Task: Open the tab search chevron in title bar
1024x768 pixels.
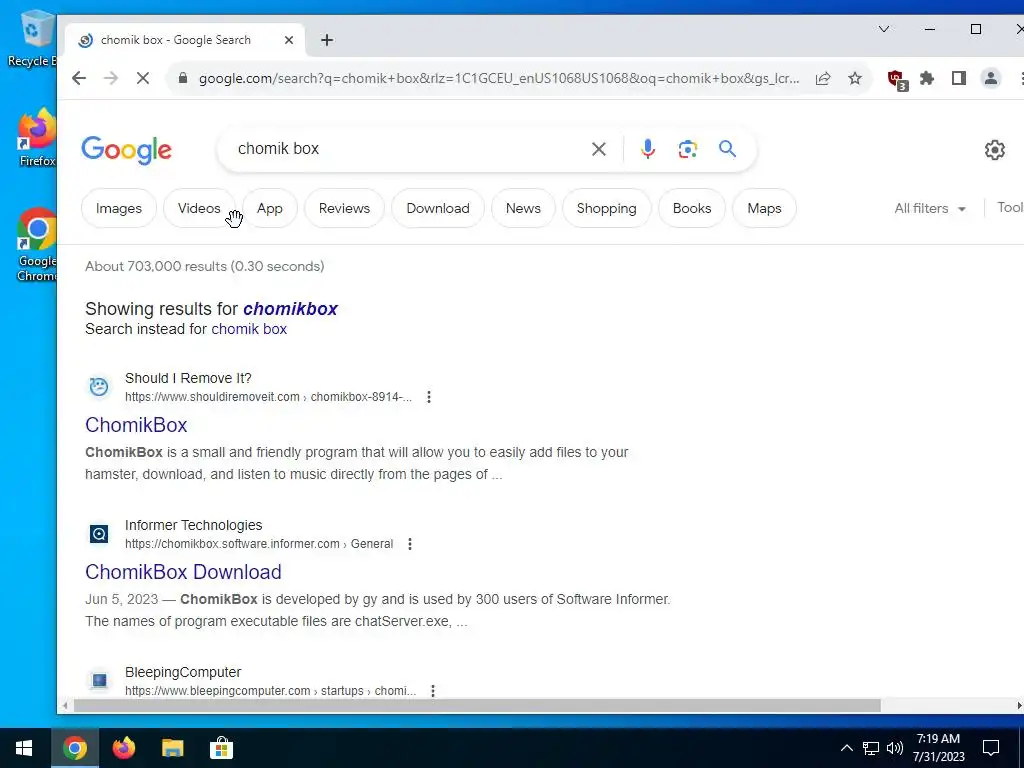Action: click(884, 29)
